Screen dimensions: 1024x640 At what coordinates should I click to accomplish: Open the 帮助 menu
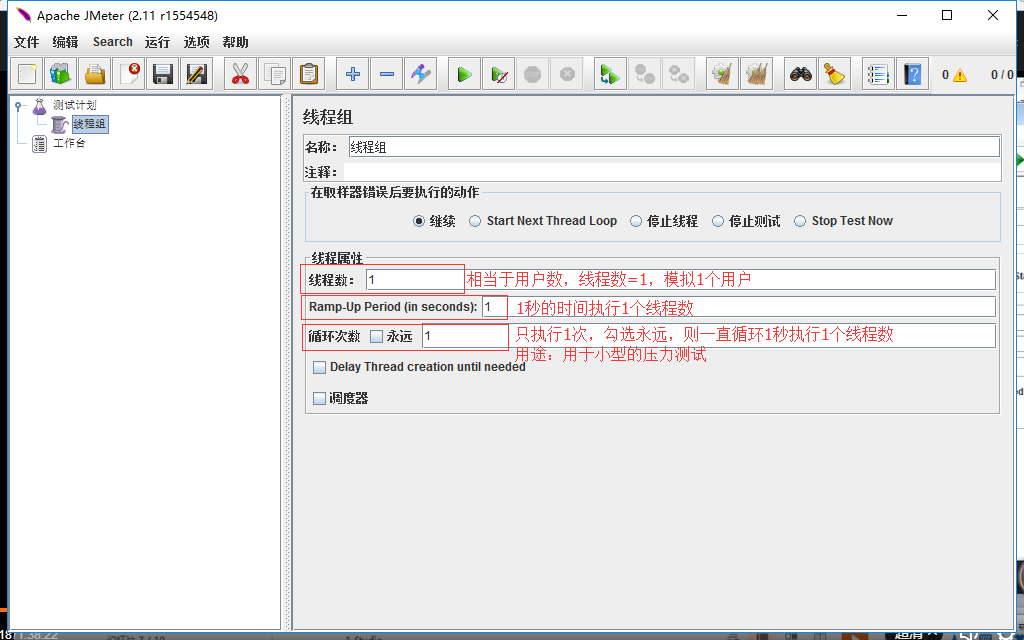(236, 42)
